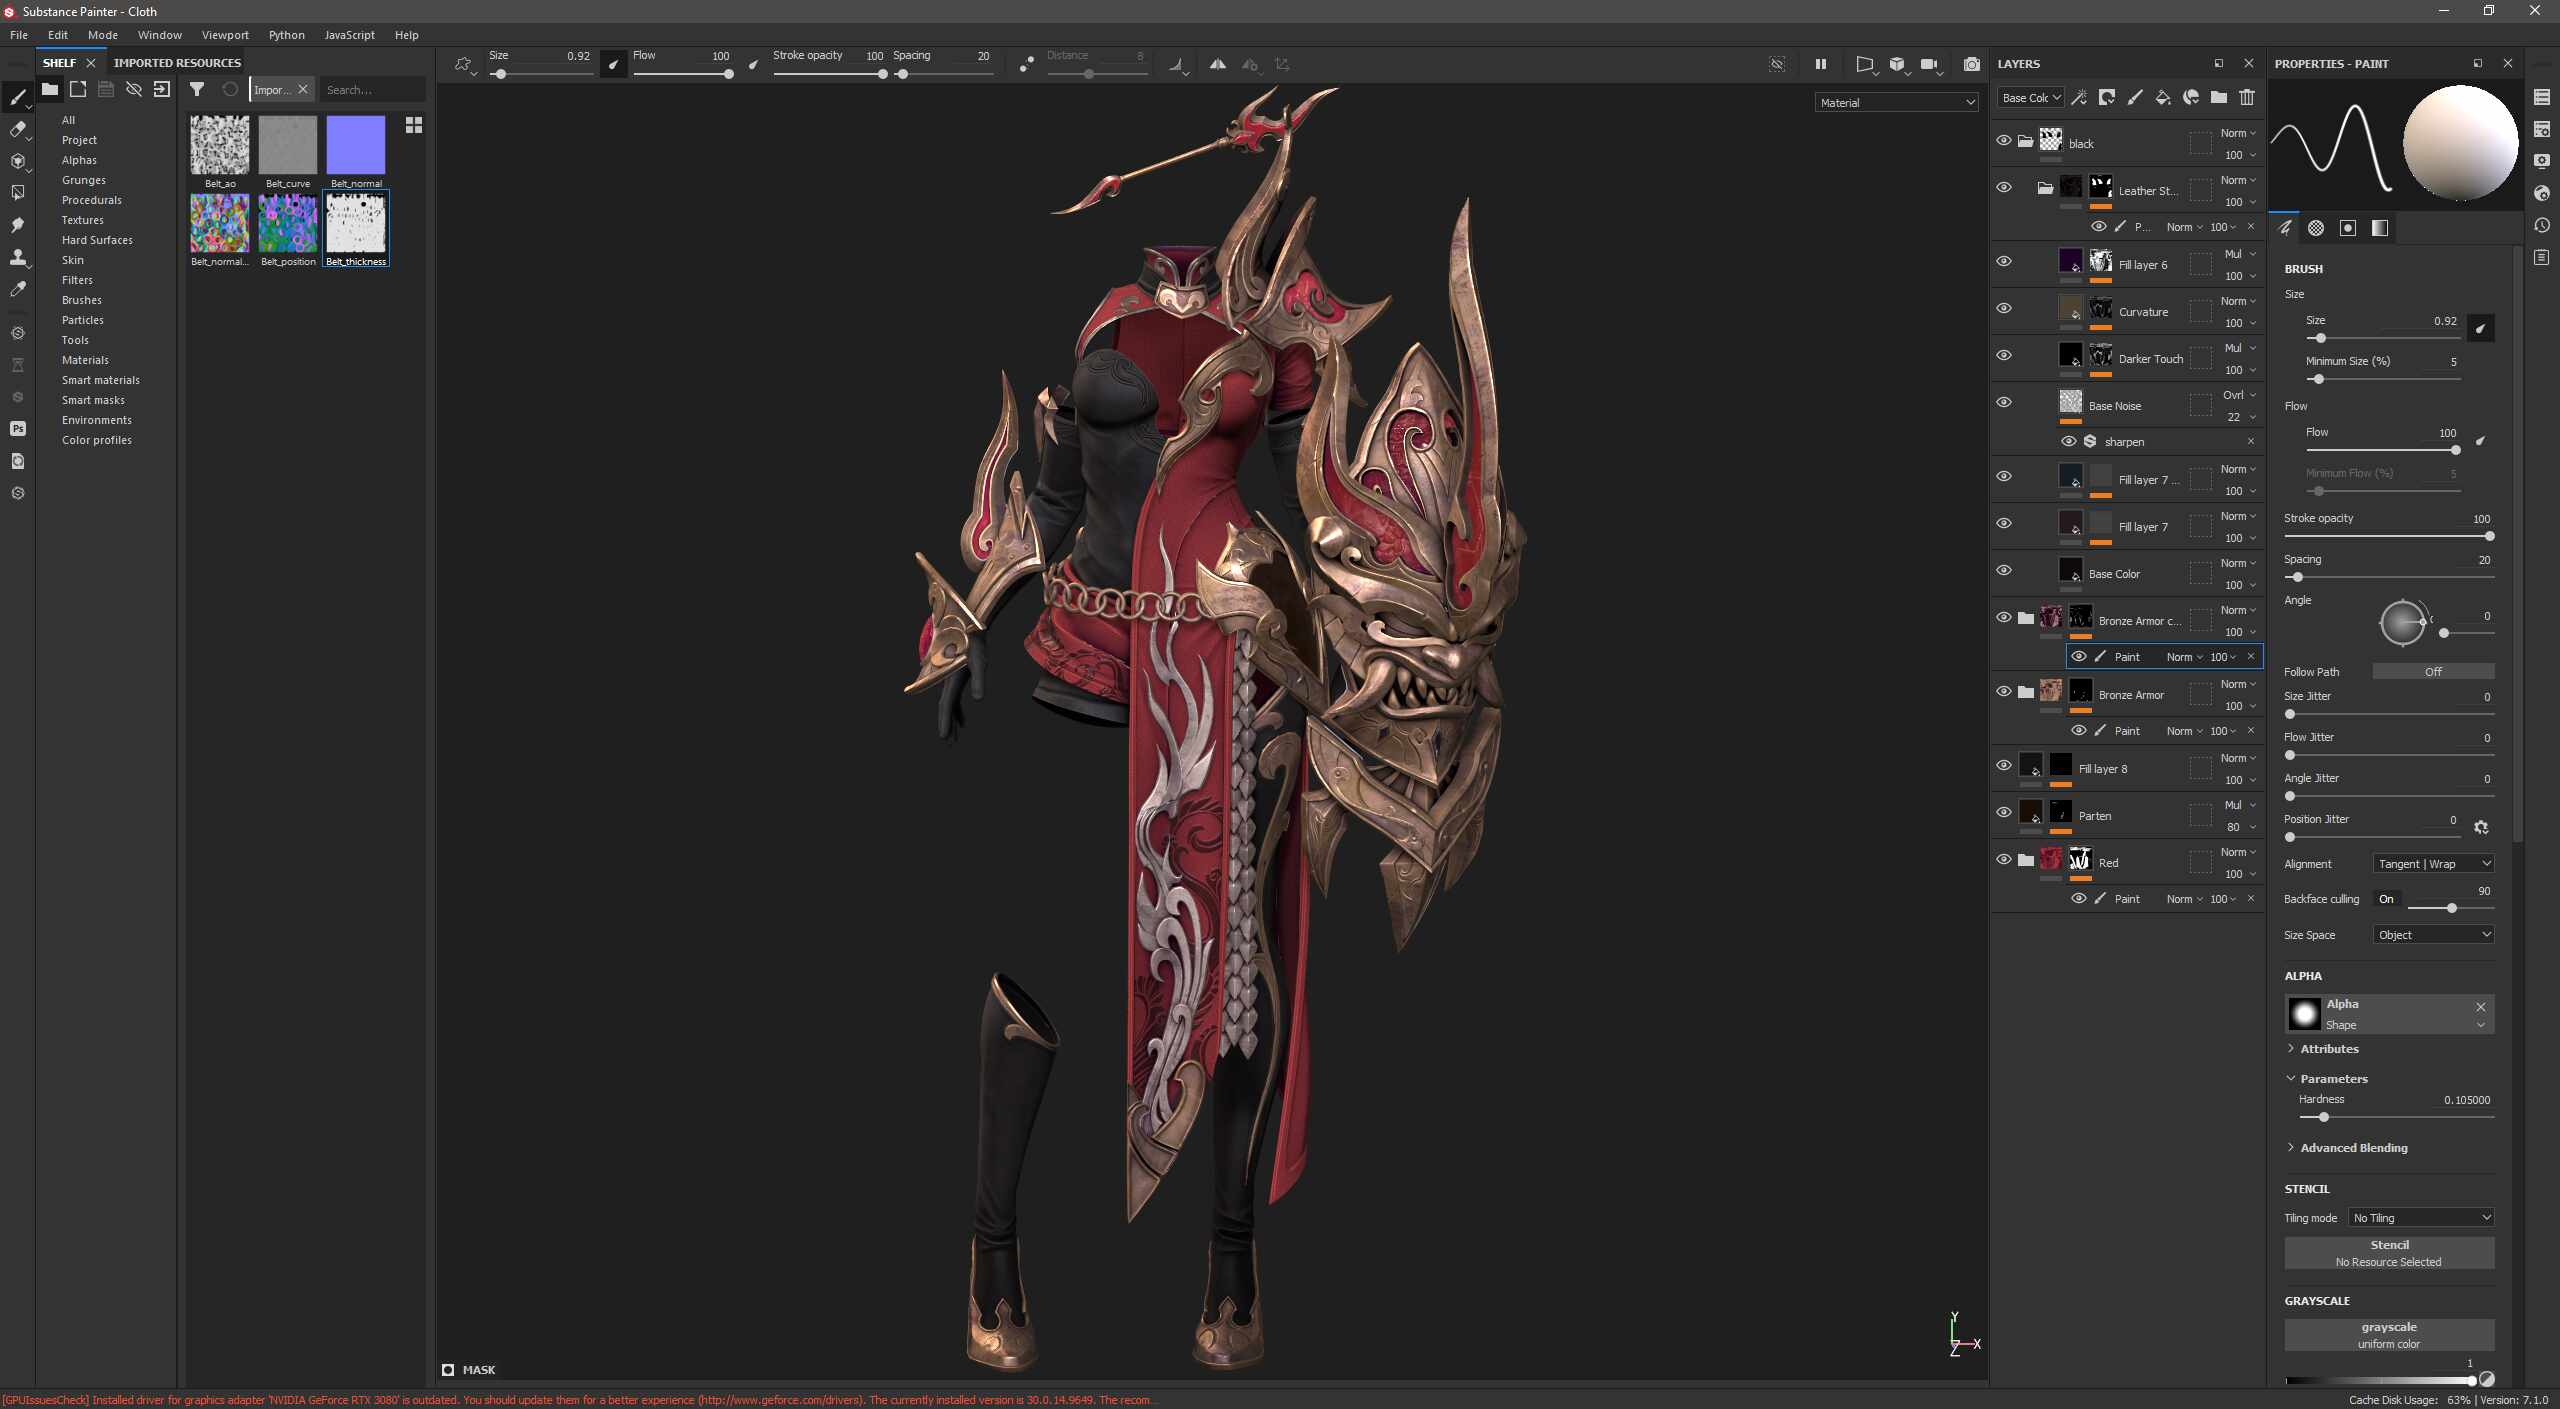
Task: Click the grayscale uniform color button
Action: 2389,1335
